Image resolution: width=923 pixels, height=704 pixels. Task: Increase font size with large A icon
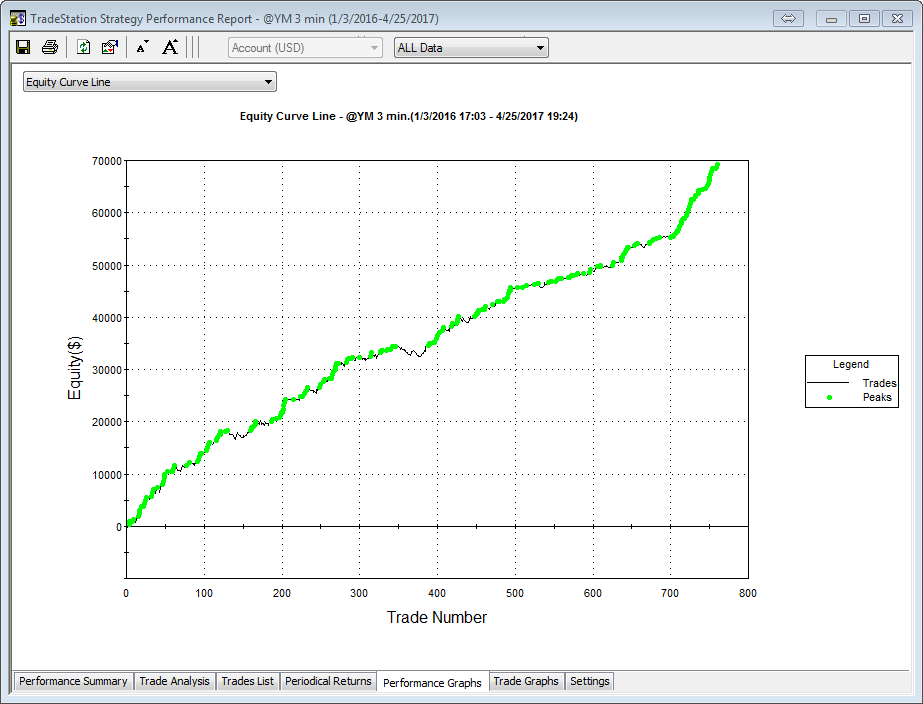(170, 47)
